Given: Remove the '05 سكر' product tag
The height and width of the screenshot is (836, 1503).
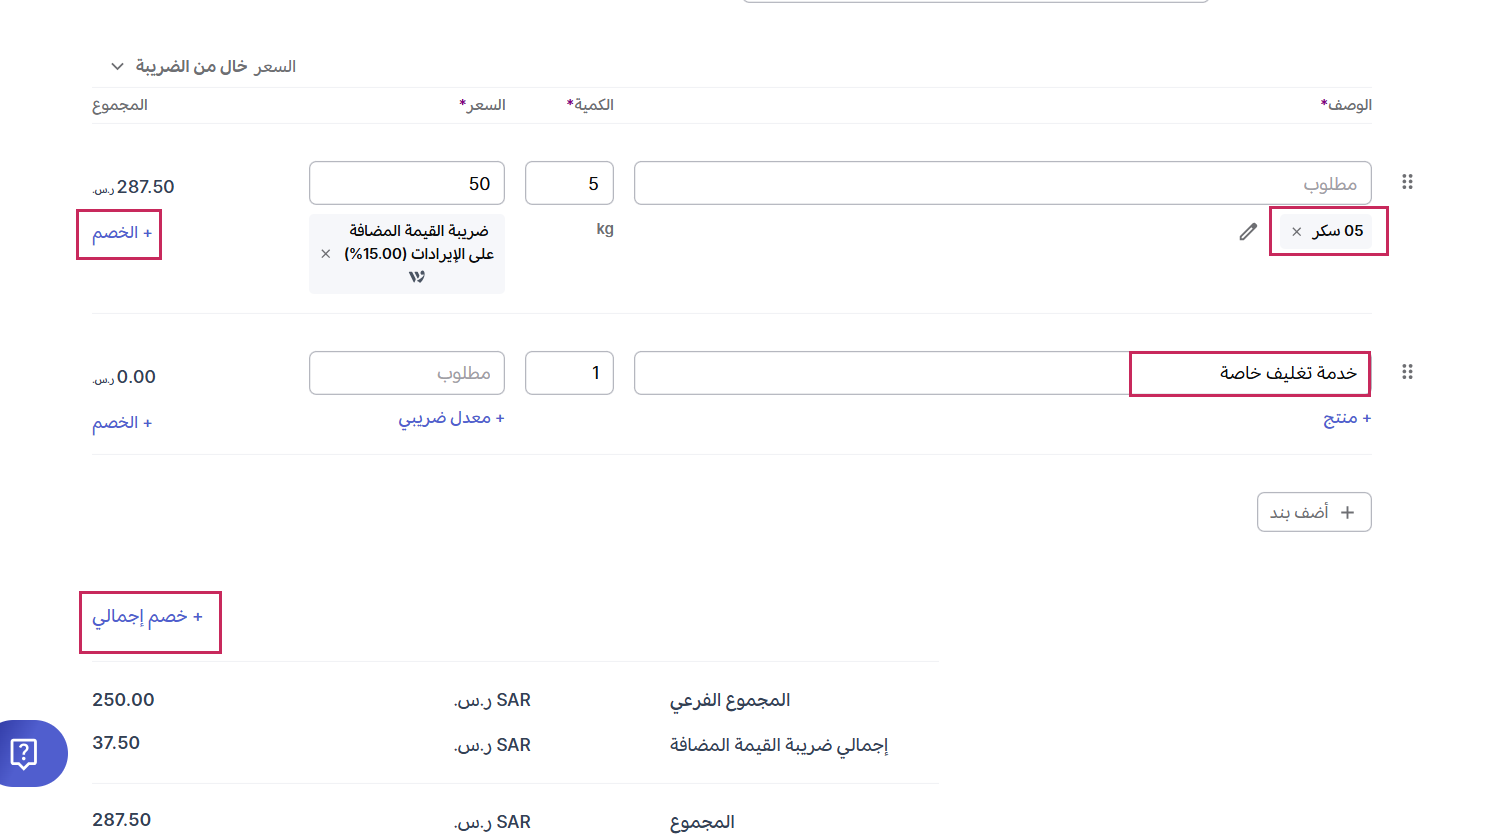Looking at the screenshot, I should click(x=1296, y=232).
